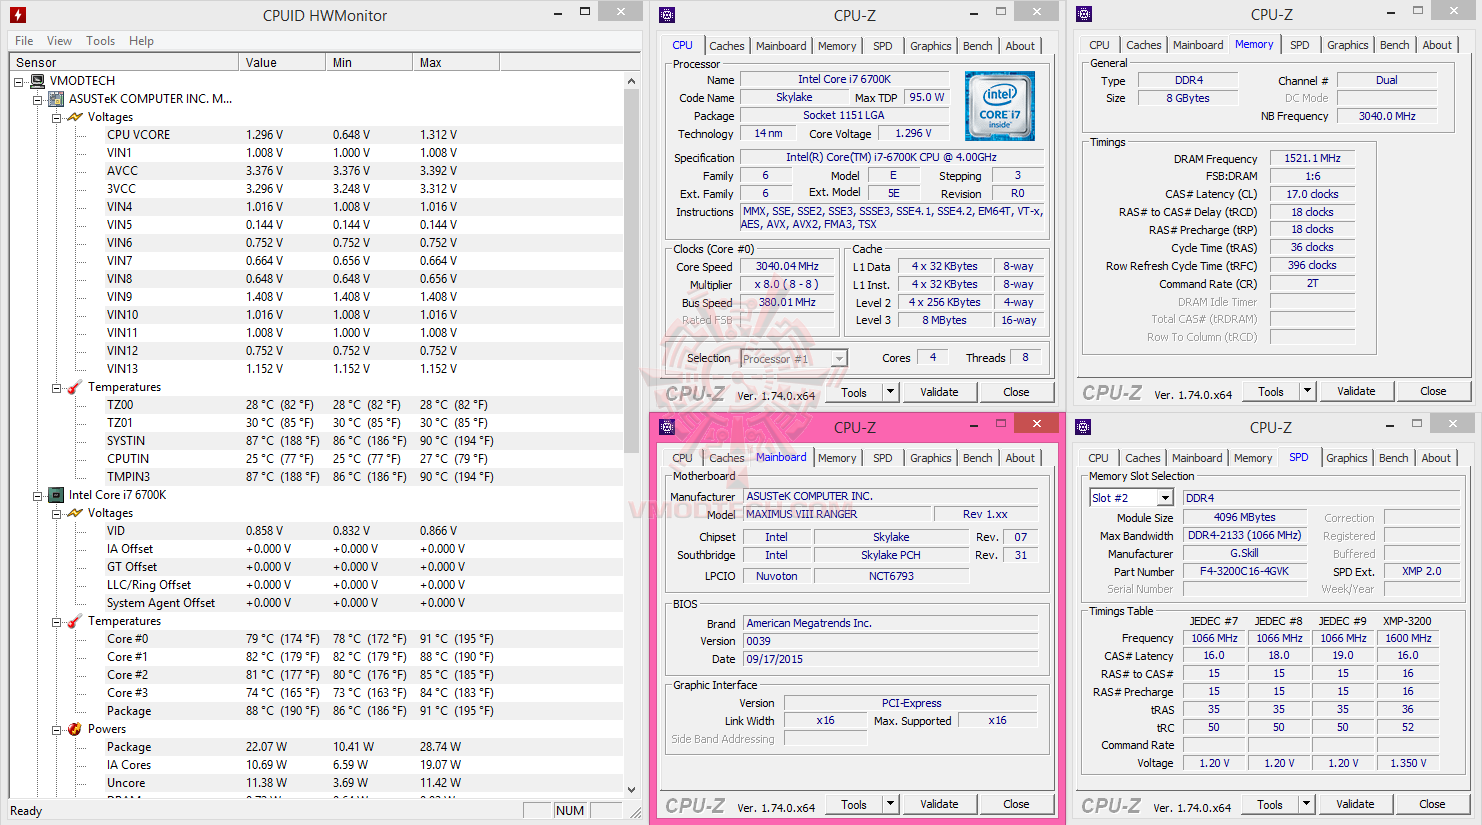The image size is (1482, 825).
Task: Click Validate button in CPU-Z Memory-tab window
Action: (1356, 391)
